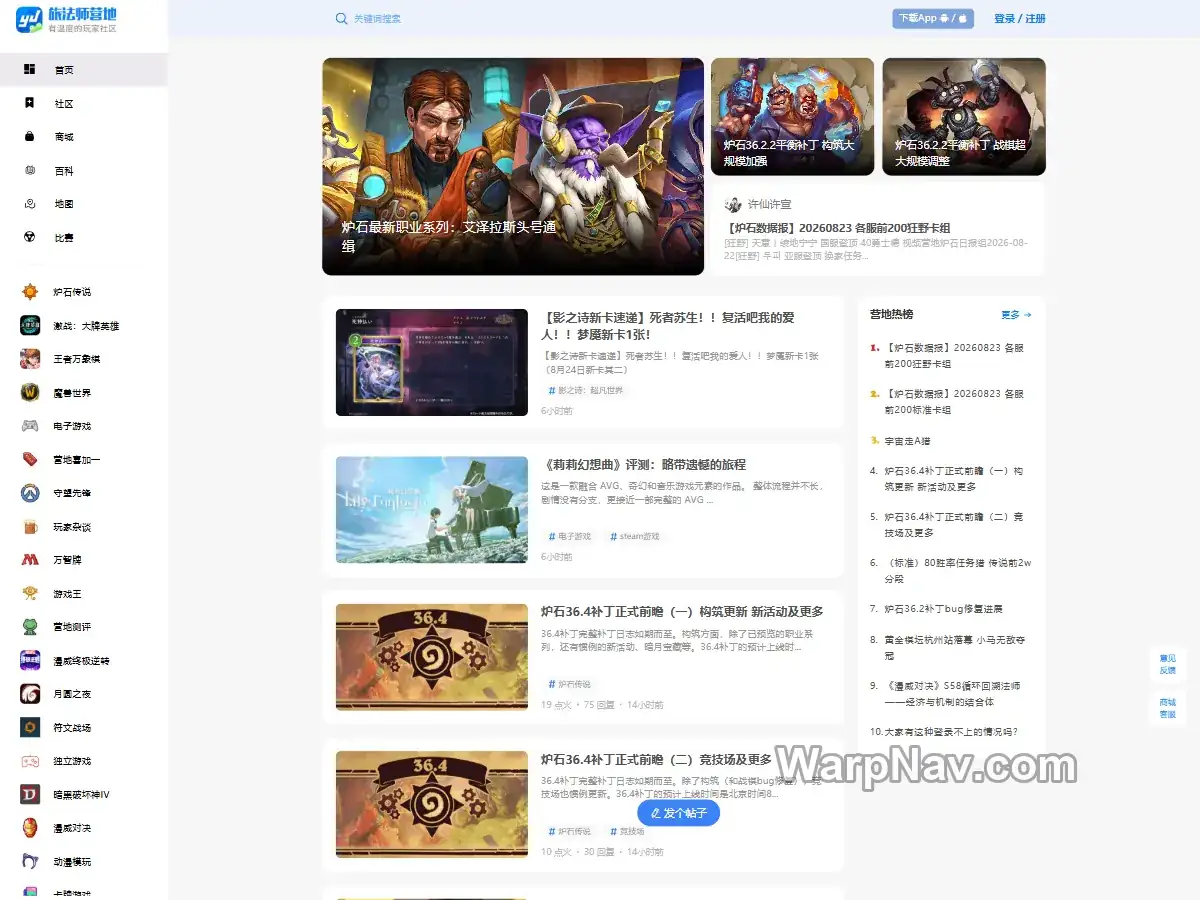Select the 游戏王 category icon
The width and height of the screenshot is (1200, 900).
[30, 593]
